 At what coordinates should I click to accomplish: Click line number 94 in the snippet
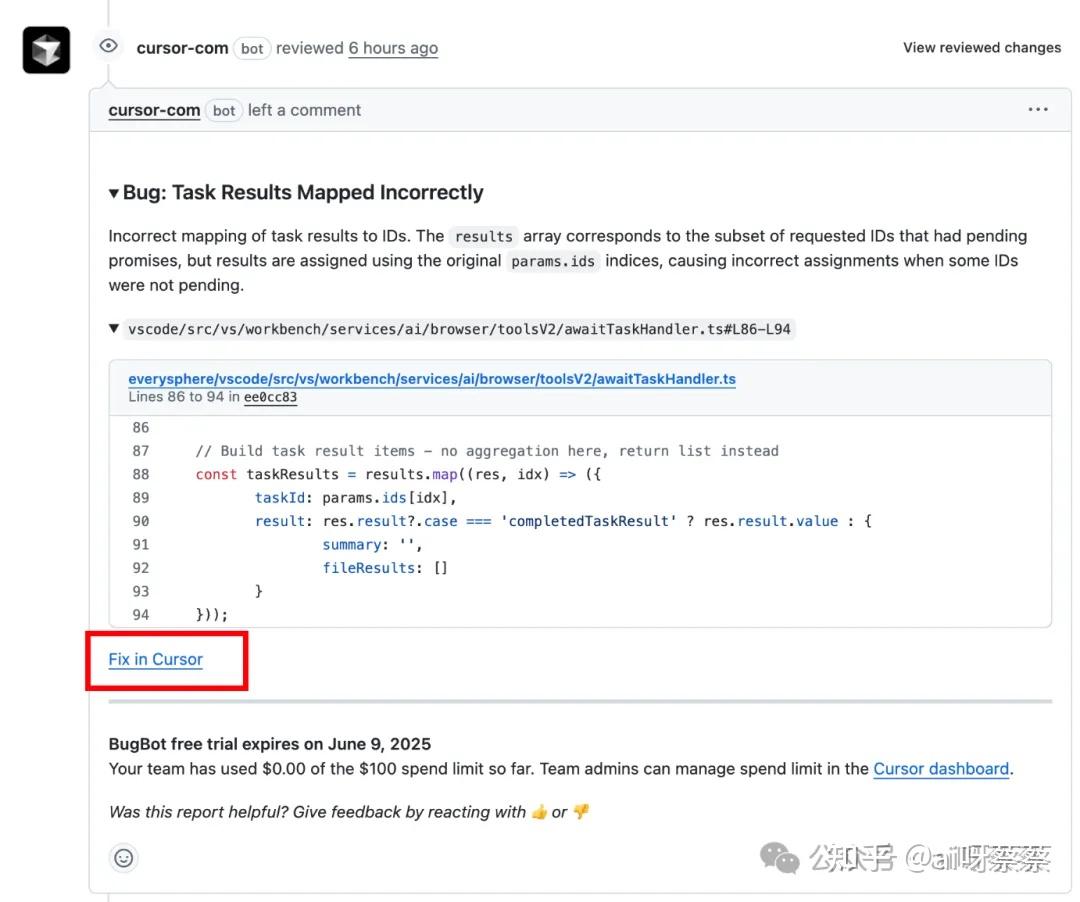(x=141, y=615)
